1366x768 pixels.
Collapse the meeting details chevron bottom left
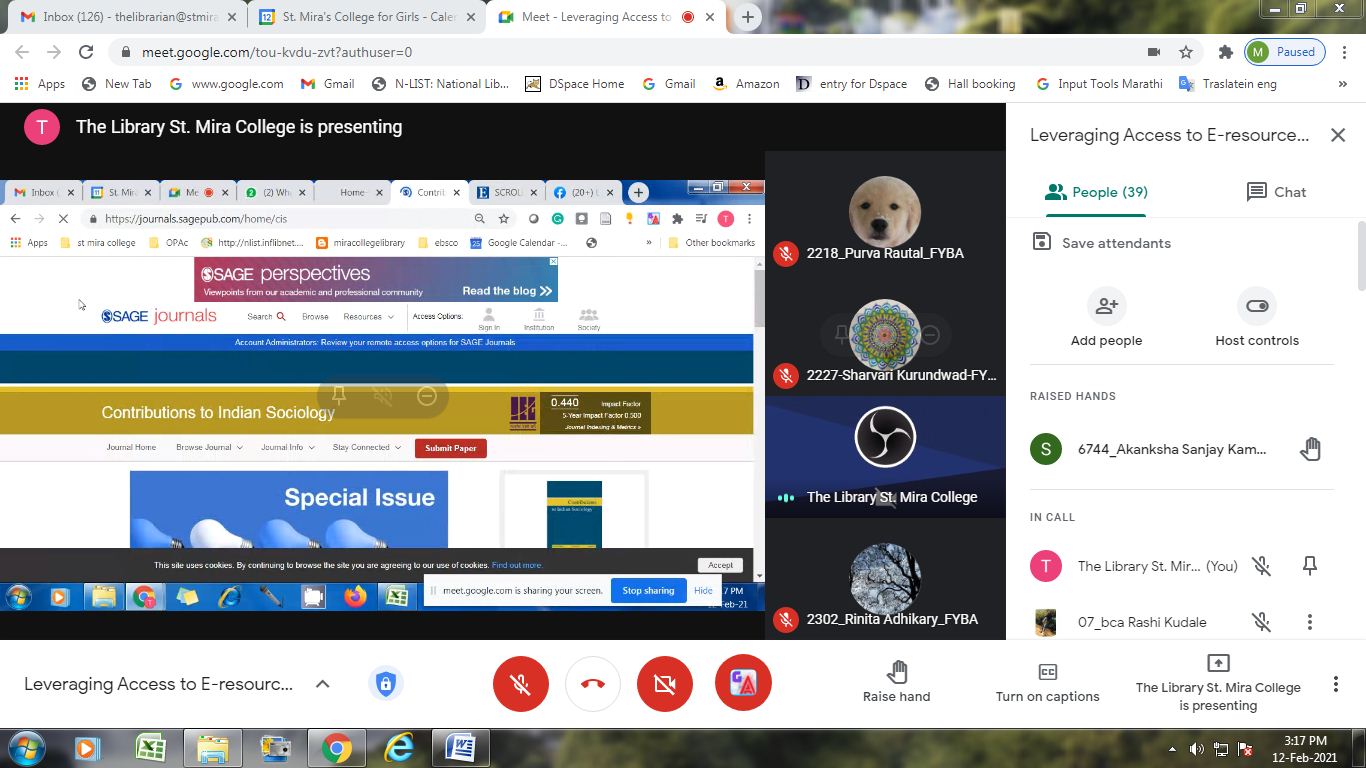[x=321, y=684]
